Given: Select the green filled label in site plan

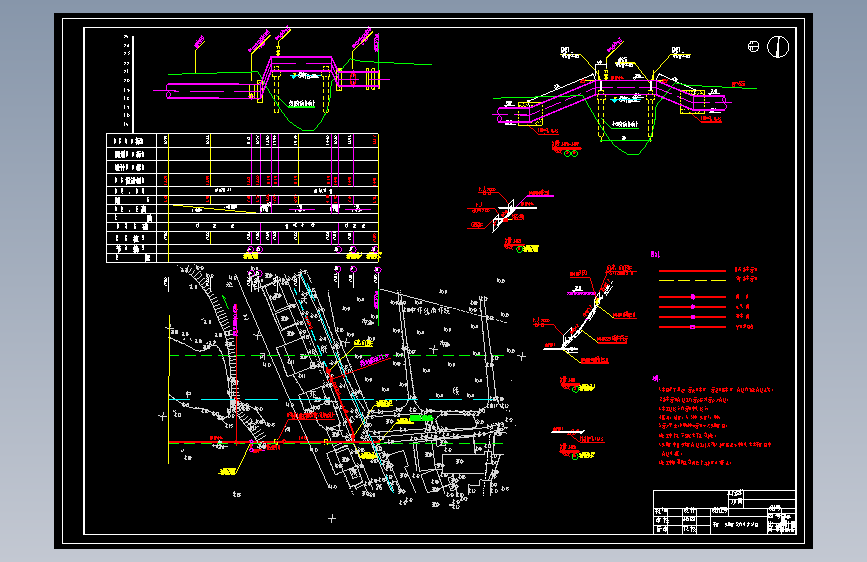Looking at the screenshot, I should point(421,419).
